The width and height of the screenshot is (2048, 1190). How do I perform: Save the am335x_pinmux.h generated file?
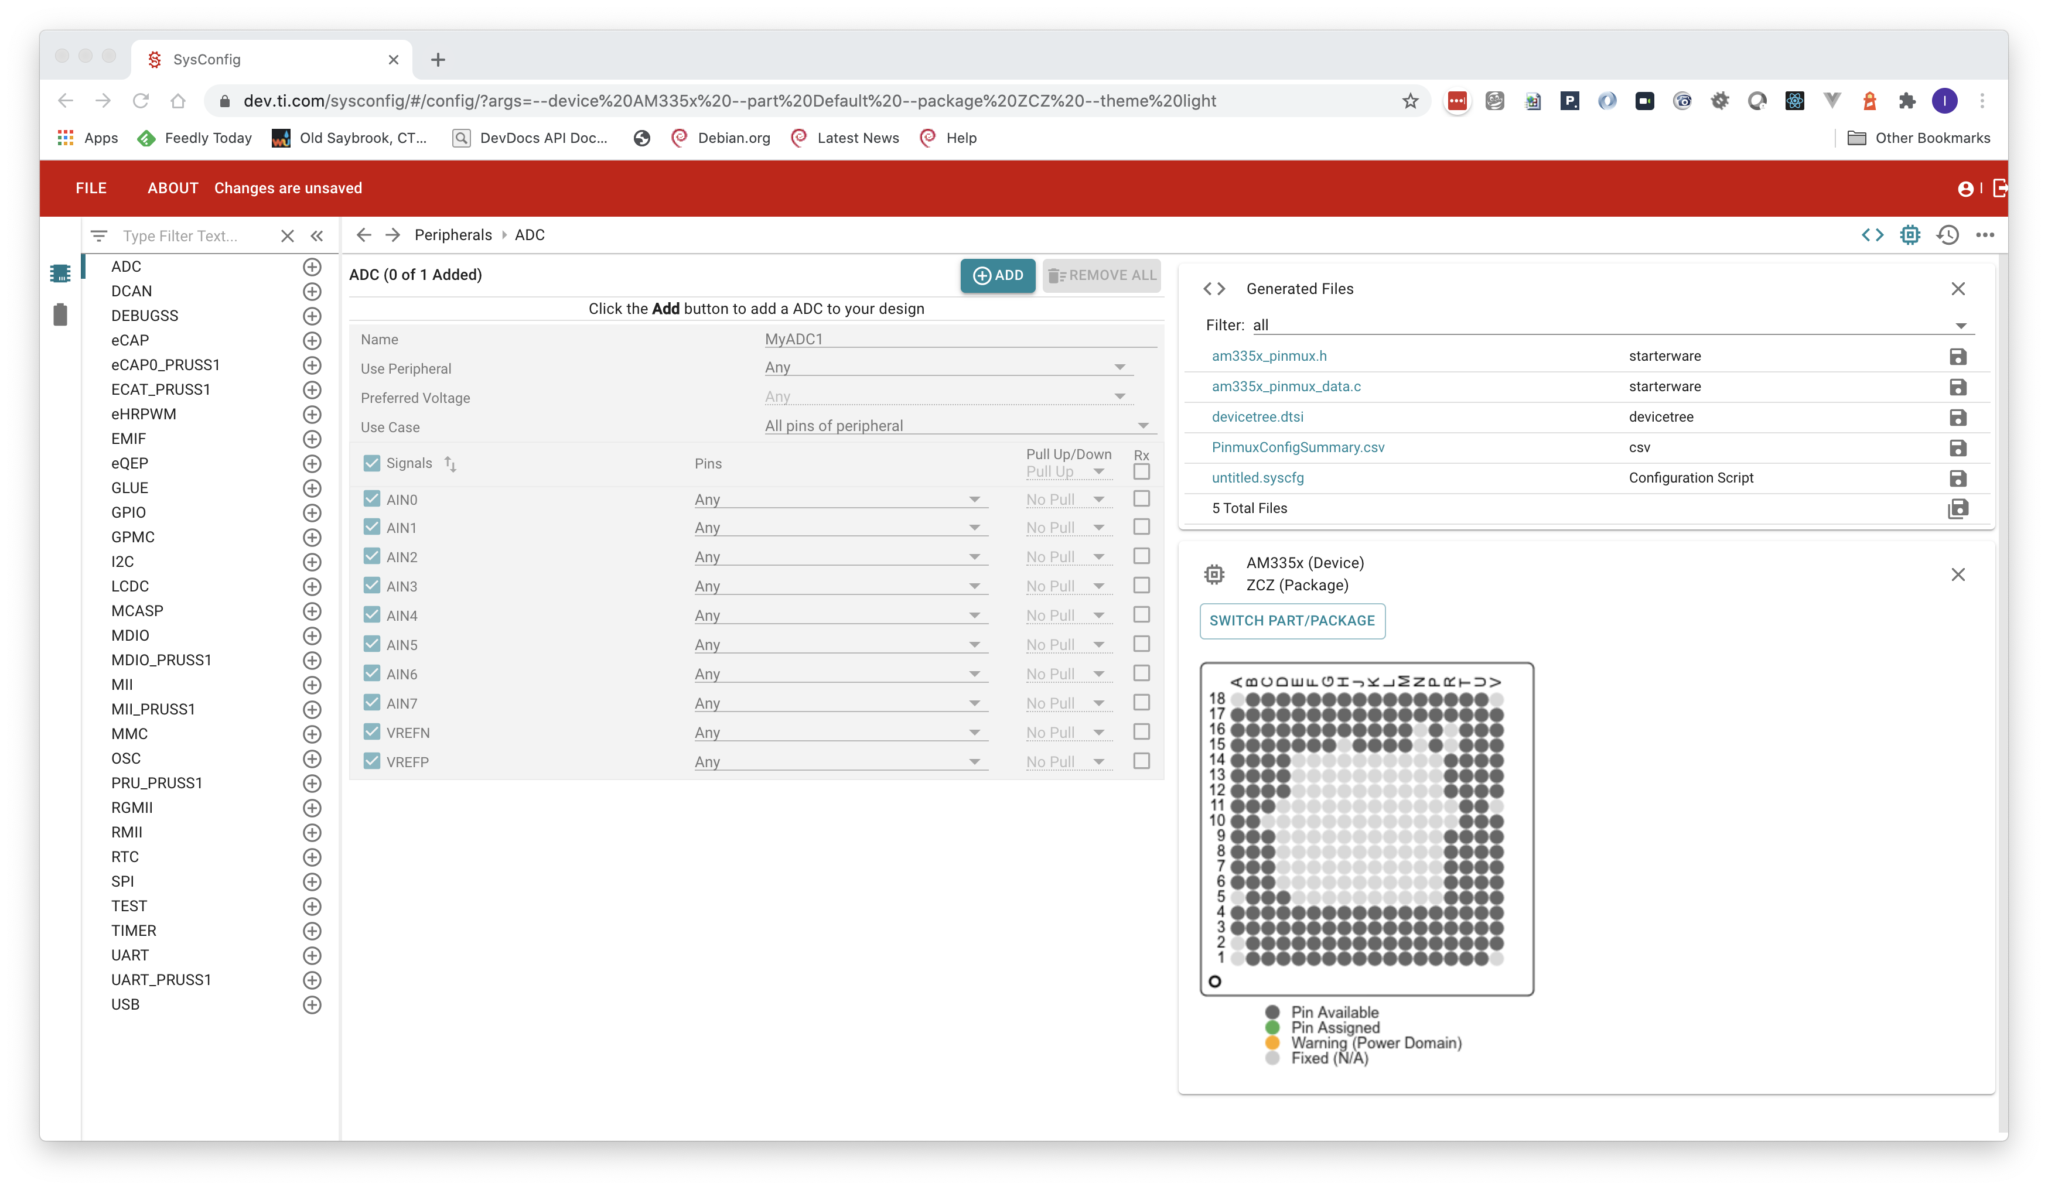pyautogui.click(x=1958, y=356)
